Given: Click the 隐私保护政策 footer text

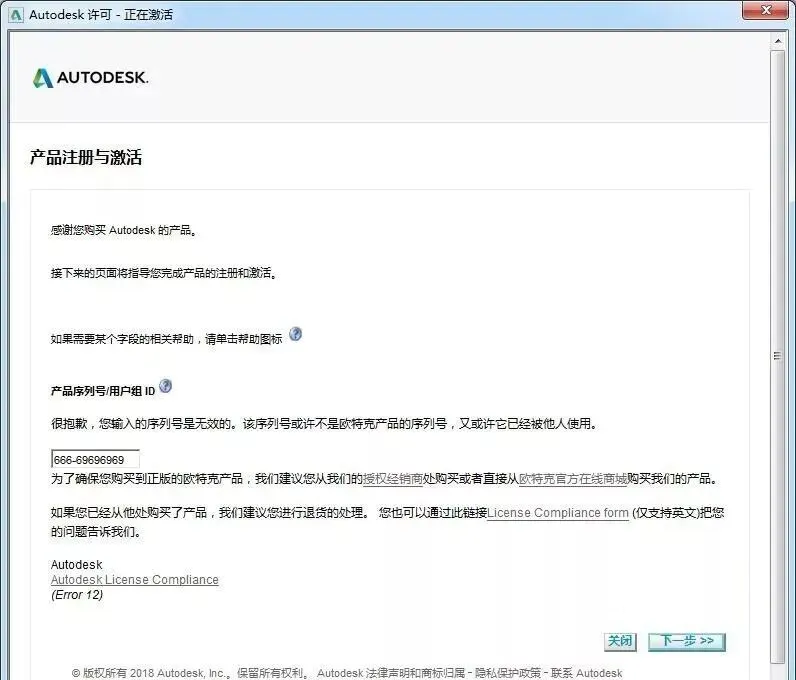Looking at the screenshot, I should coord(508,673).
